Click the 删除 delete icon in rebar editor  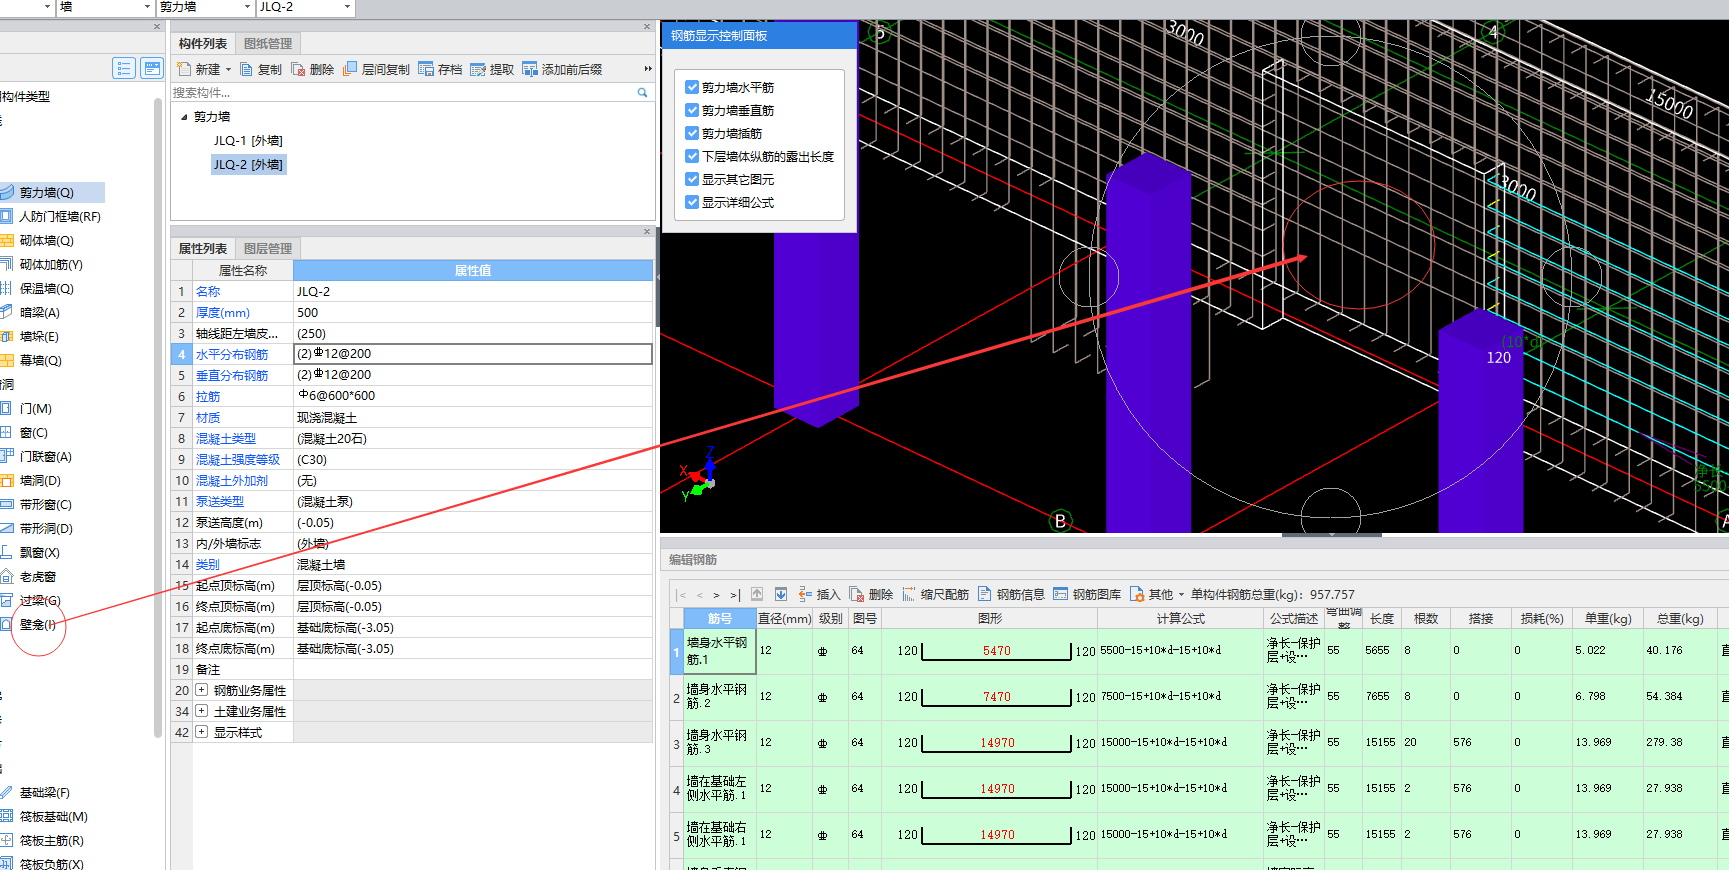click(x=857, y=594)
